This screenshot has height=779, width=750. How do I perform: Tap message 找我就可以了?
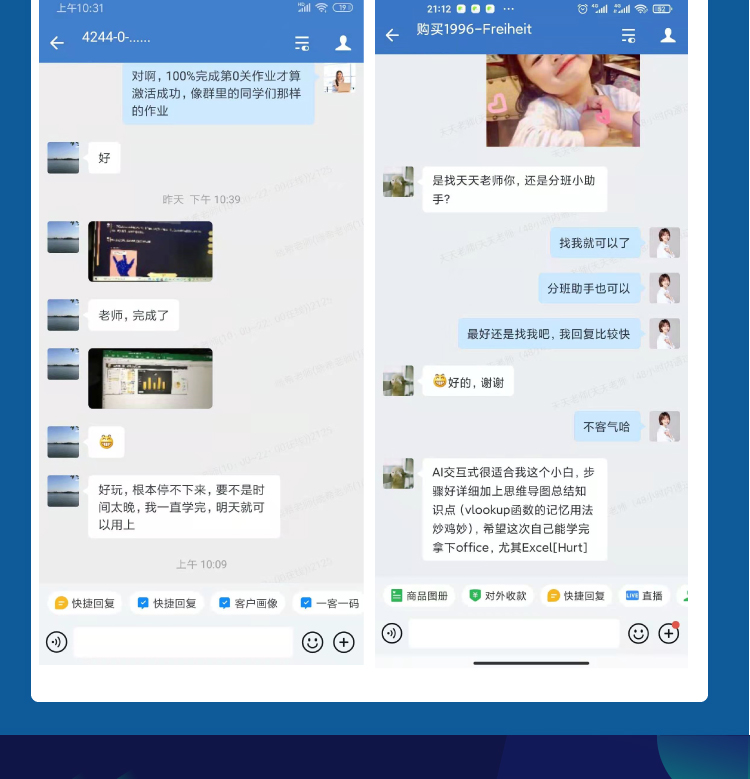click(x=595, y=243)
